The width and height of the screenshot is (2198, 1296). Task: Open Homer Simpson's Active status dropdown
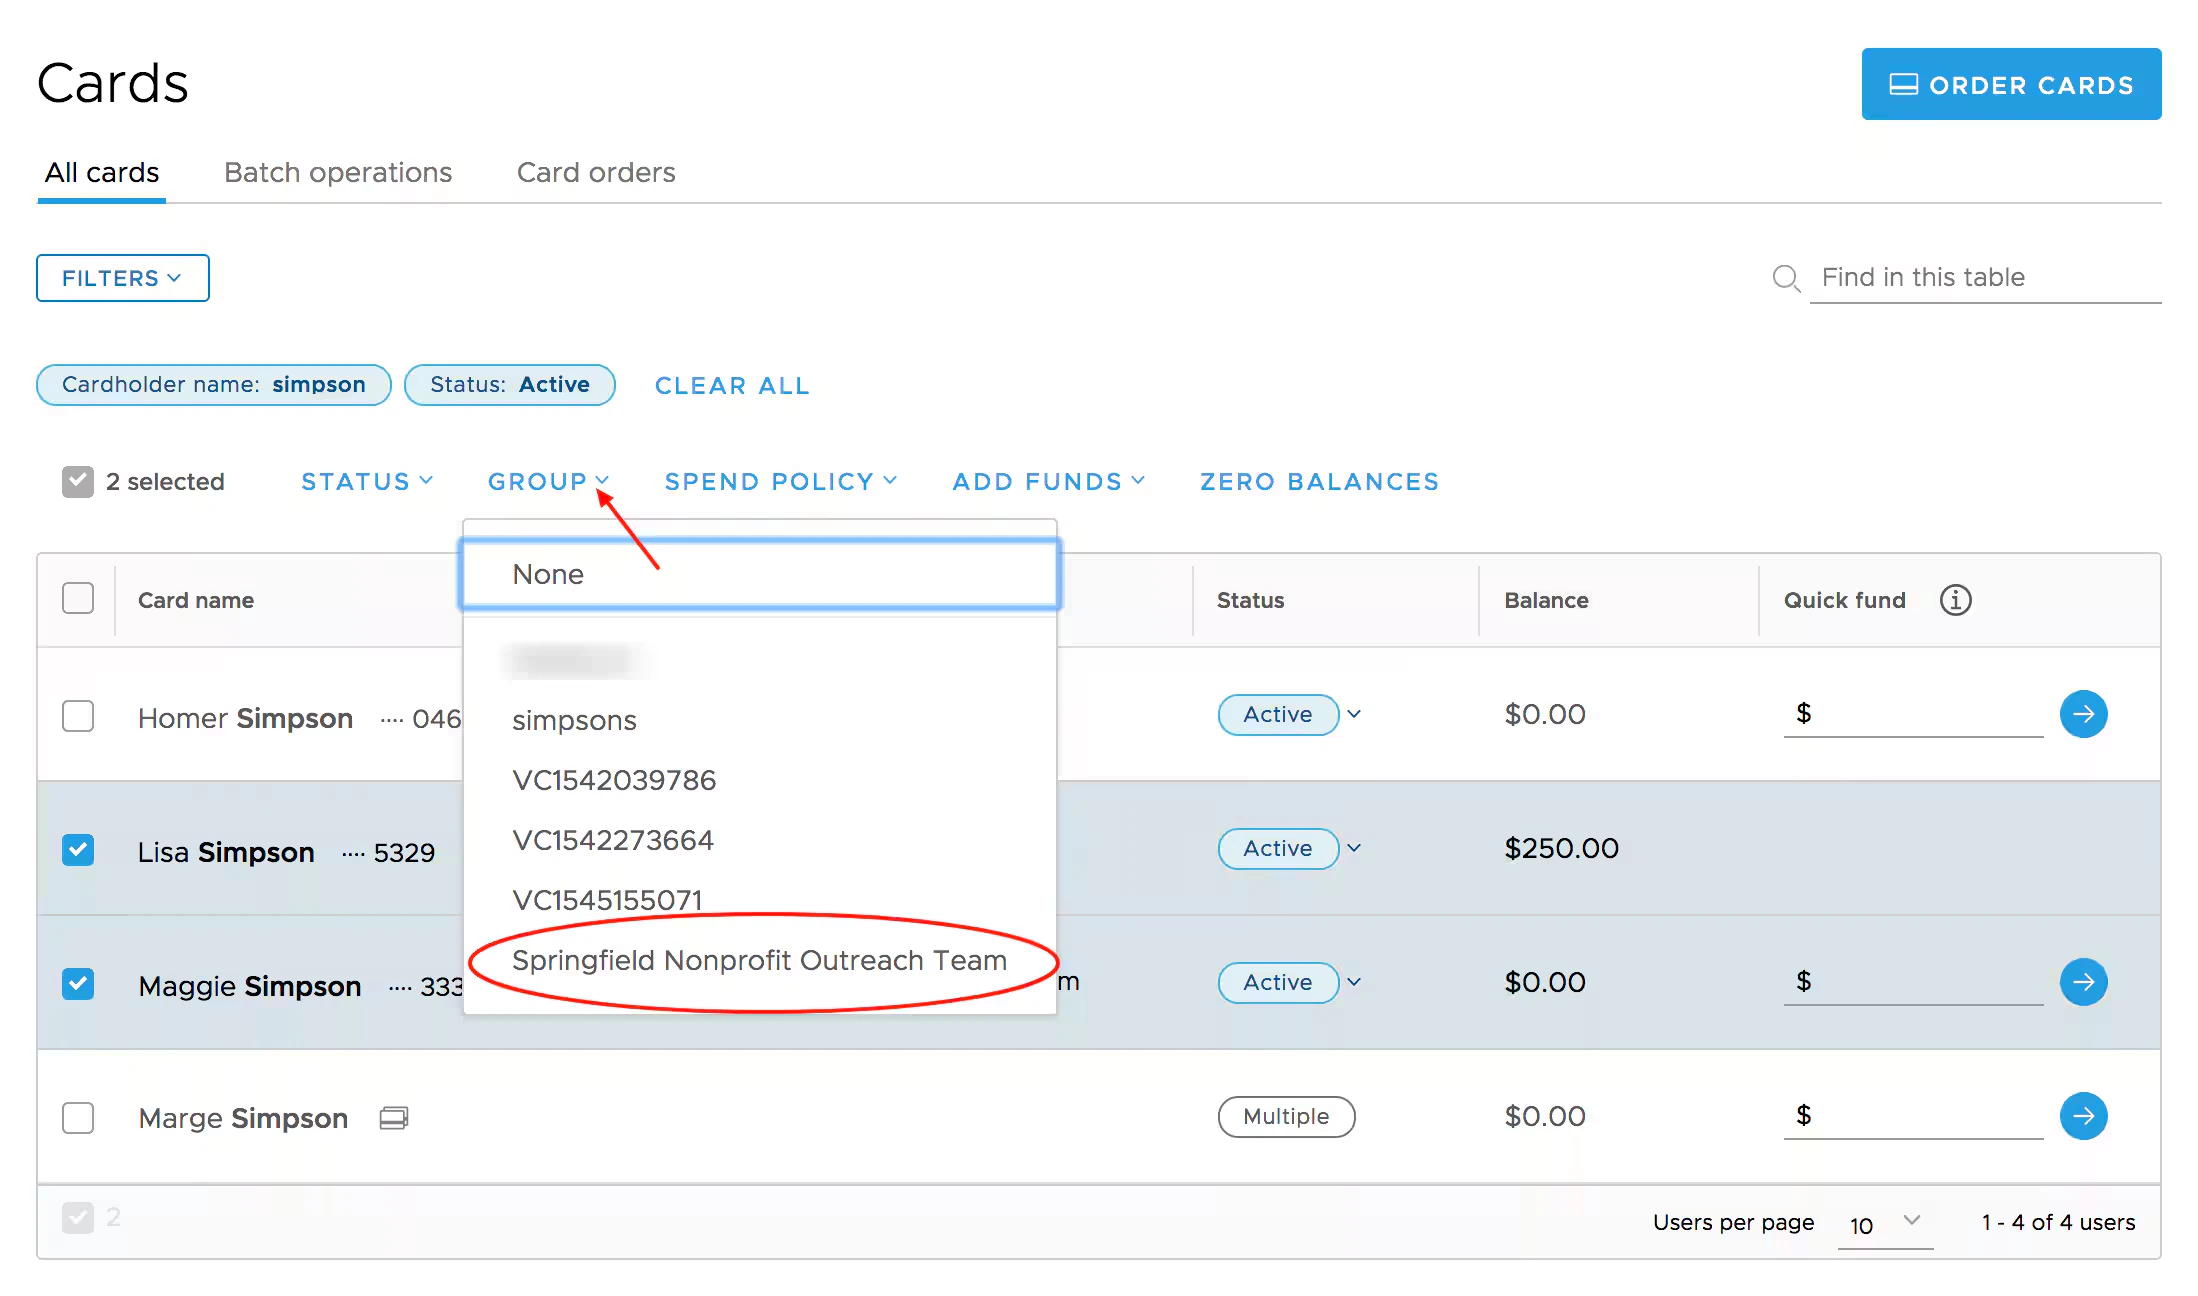click(x=1353, y=714)
